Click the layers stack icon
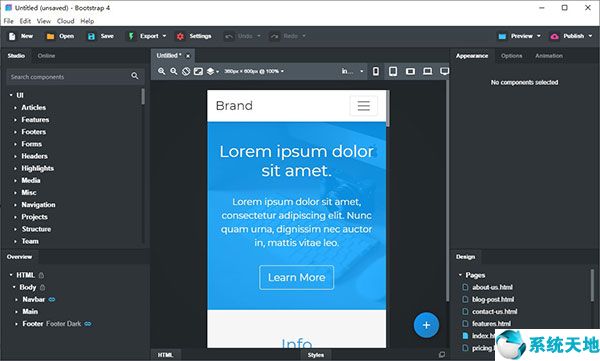 click(210, 71)
